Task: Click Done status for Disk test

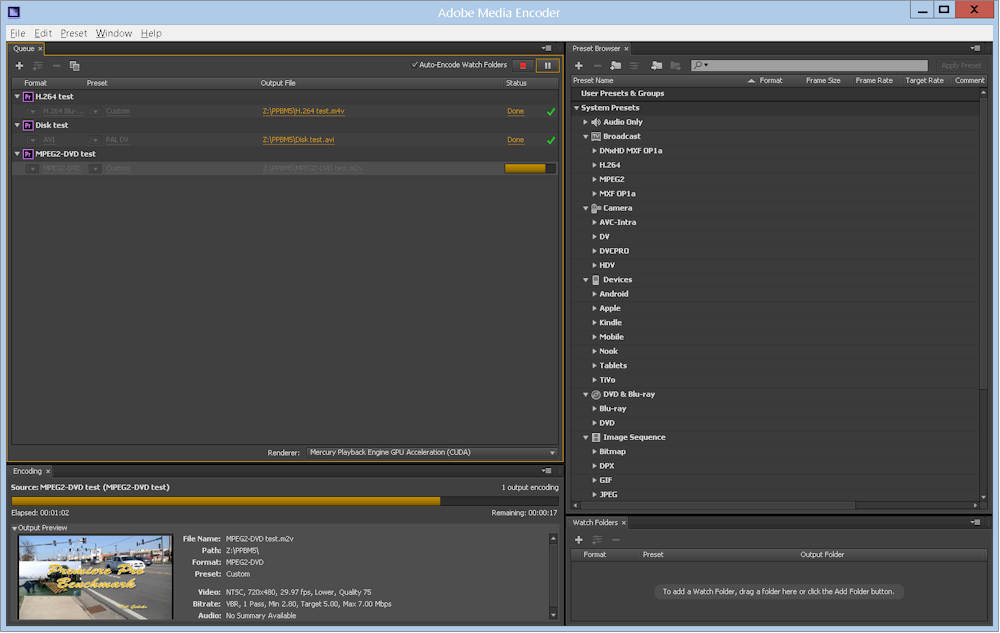Action: click(x=515, y=140)
